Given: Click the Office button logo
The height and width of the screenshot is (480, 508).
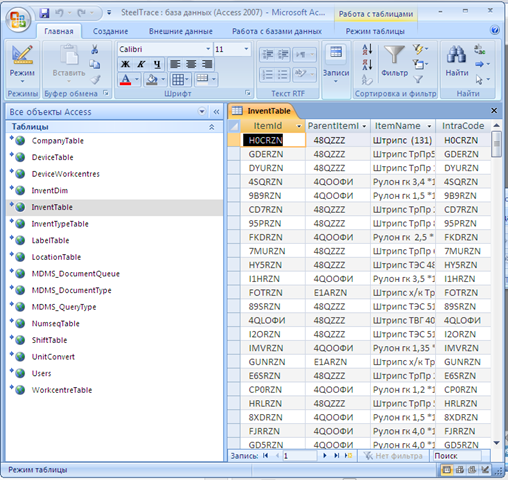Looking at the screenshot, I should 18,19.
